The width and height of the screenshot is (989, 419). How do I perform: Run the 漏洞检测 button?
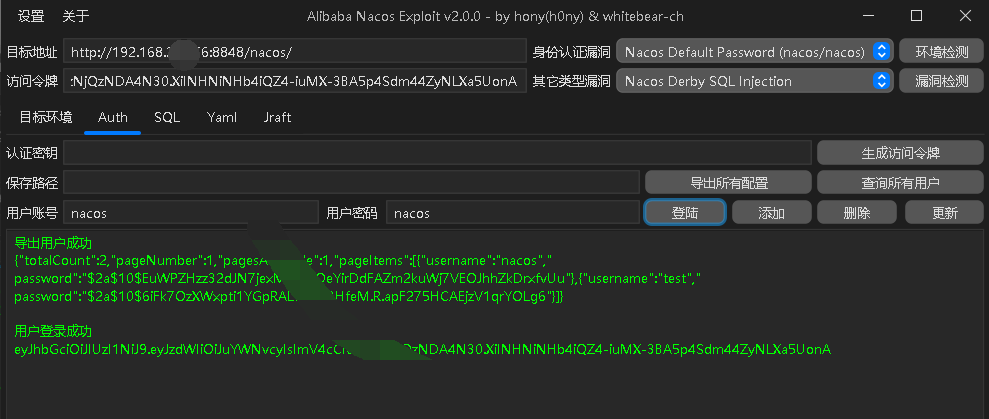[x=942, y=81]
